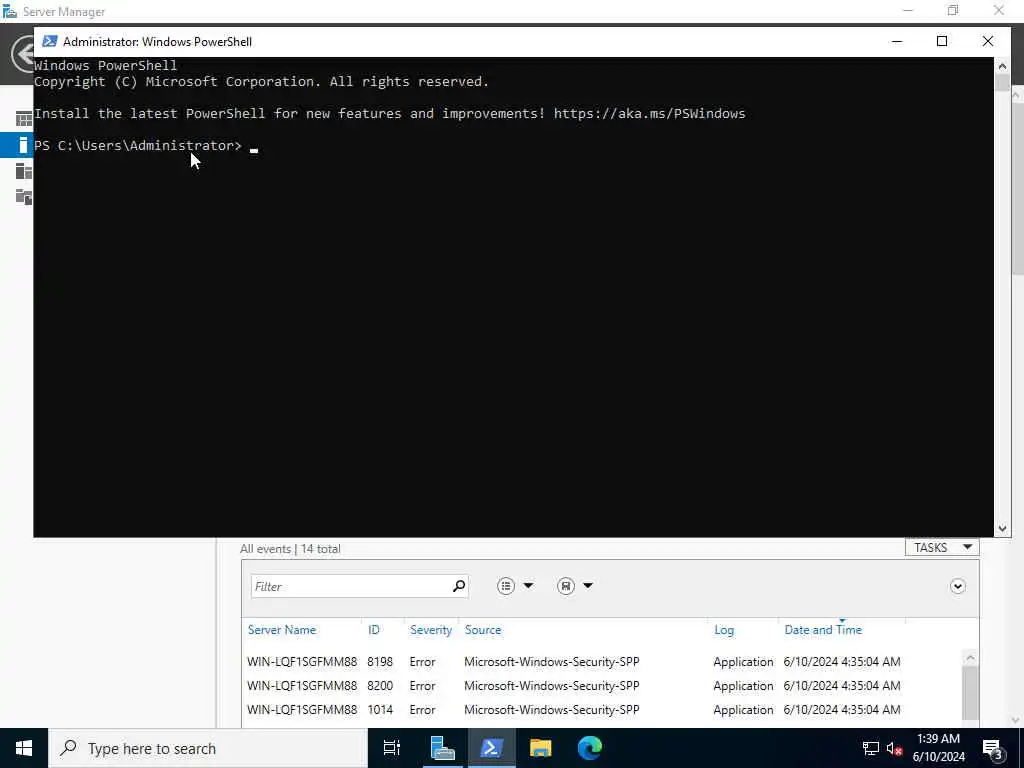
Task: Select File and Storage Services sidebar icon
Action: (24, 197)
